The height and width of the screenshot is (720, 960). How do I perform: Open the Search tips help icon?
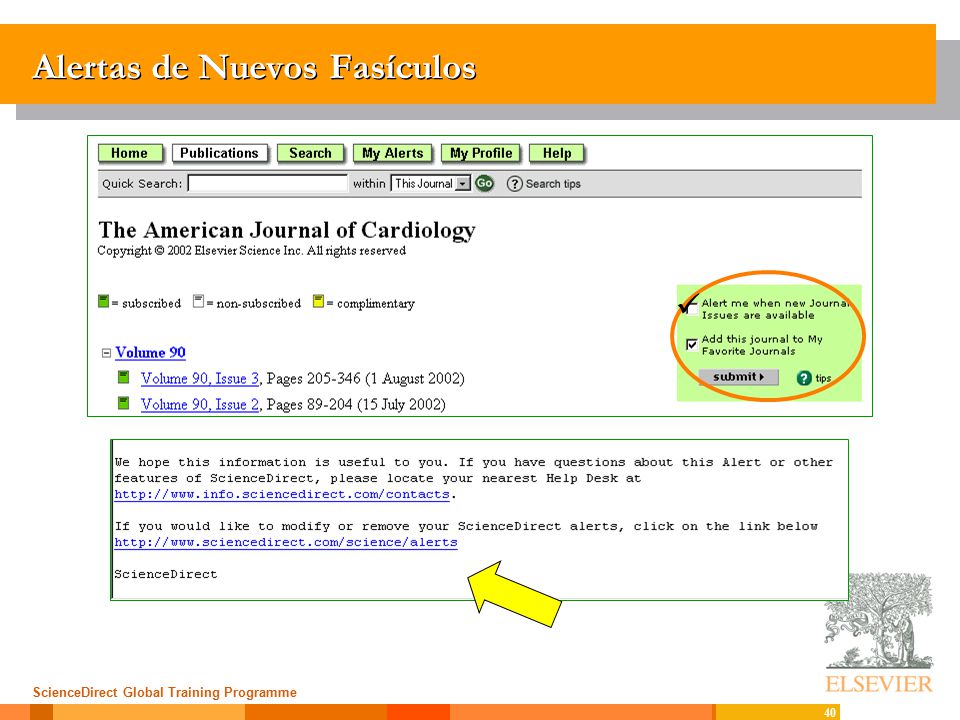pyautogui.click(x=514, y=184)
